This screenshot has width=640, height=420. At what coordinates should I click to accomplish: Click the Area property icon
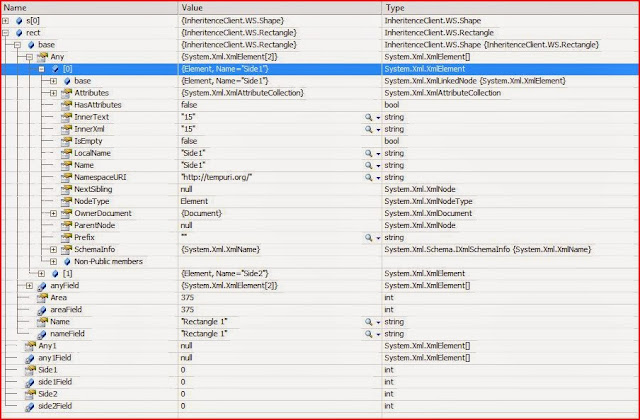click(x=42, y=298)
